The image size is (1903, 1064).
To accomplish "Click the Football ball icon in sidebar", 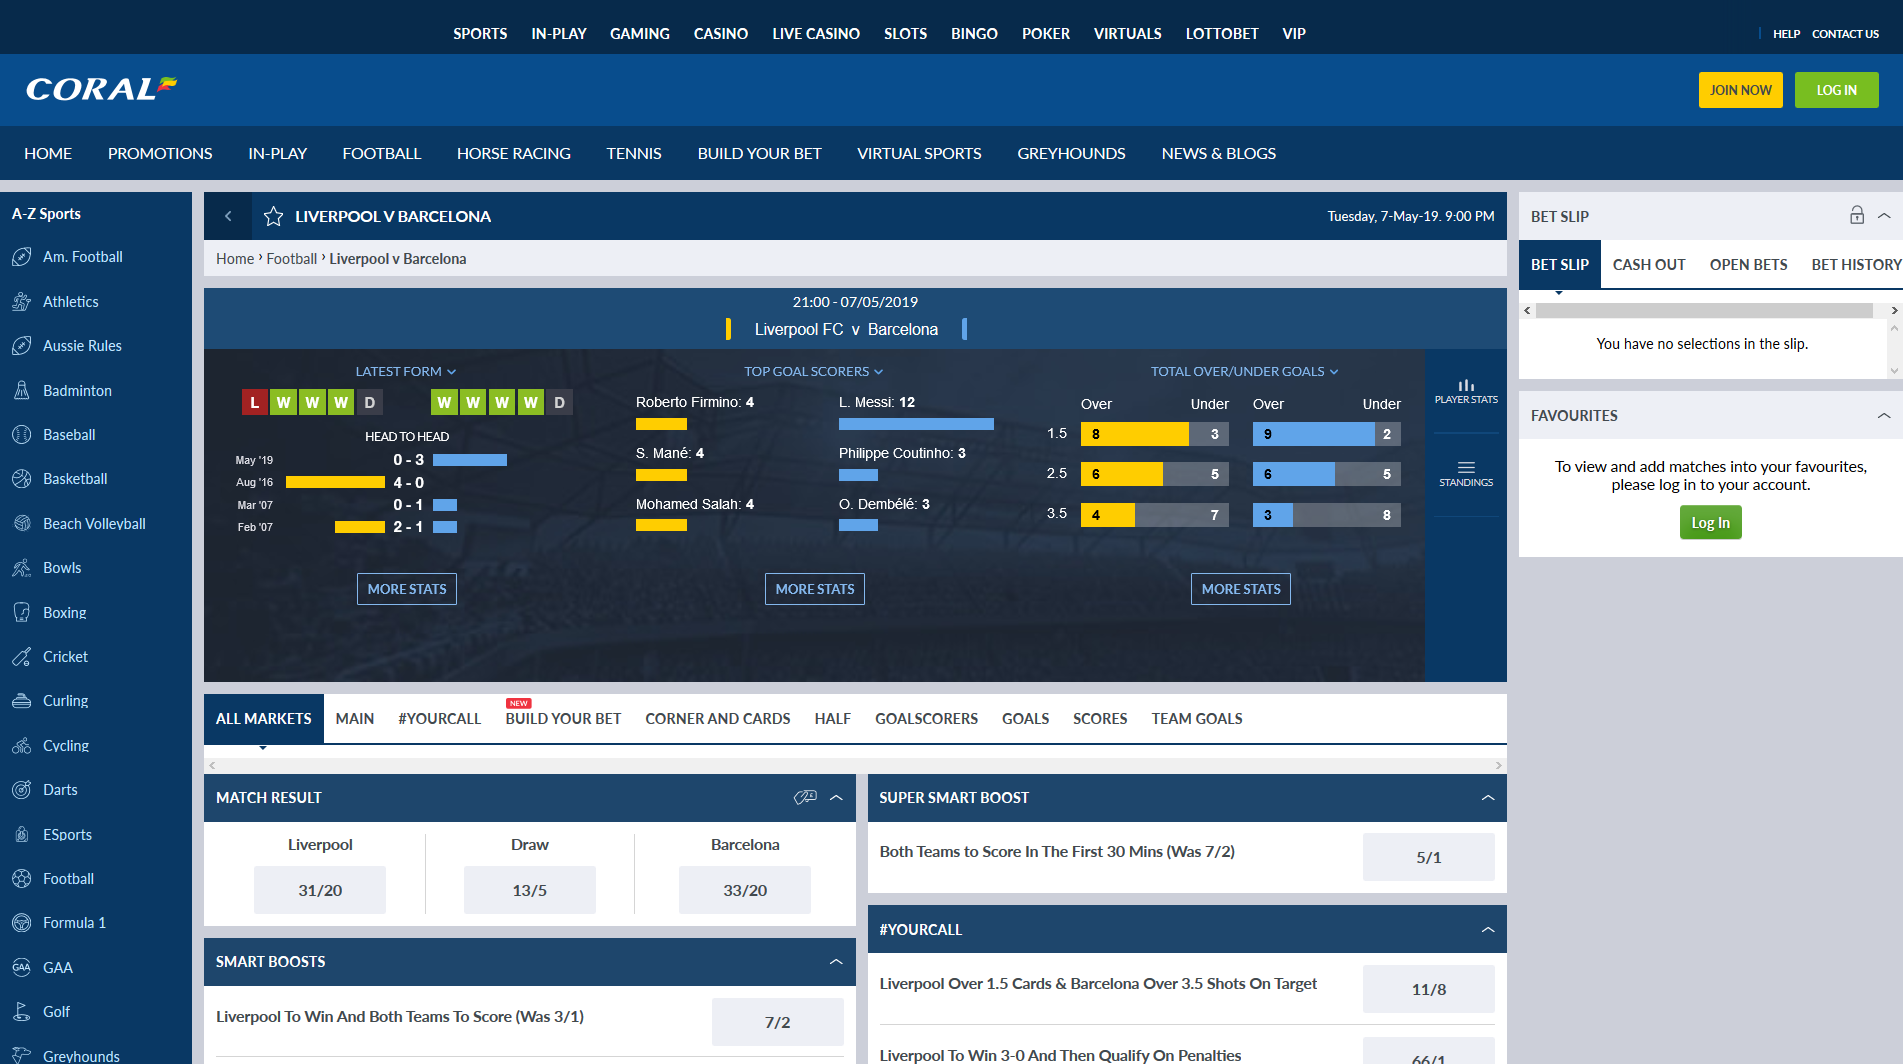I will 22,879.
